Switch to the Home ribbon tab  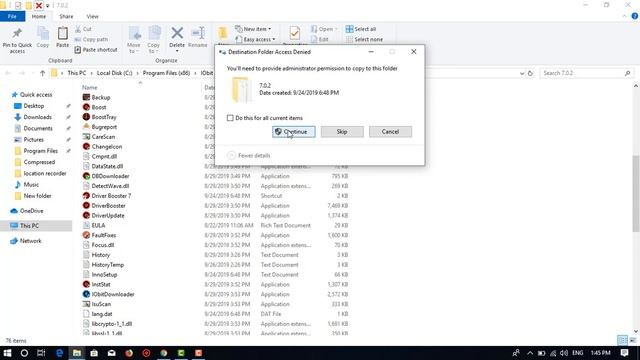[39, 16]
